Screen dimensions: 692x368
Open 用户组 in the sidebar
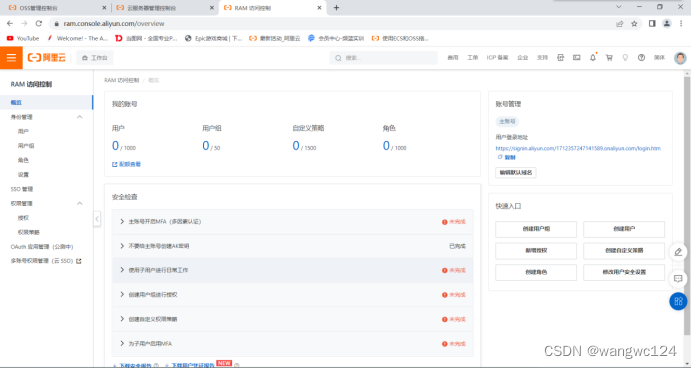[x=26, y=146]
